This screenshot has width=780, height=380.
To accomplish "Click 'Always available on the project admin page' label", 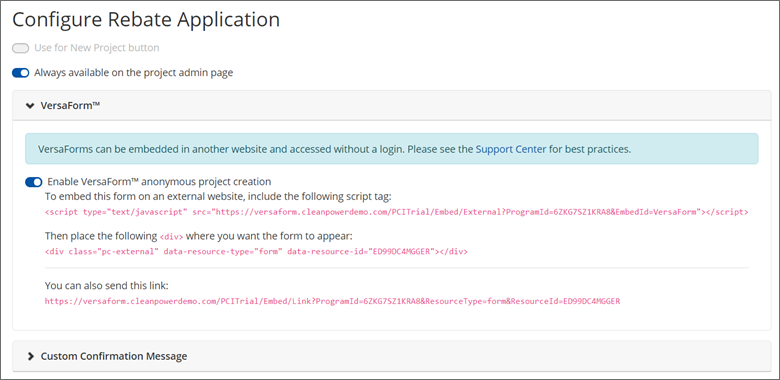I will 133,73.
